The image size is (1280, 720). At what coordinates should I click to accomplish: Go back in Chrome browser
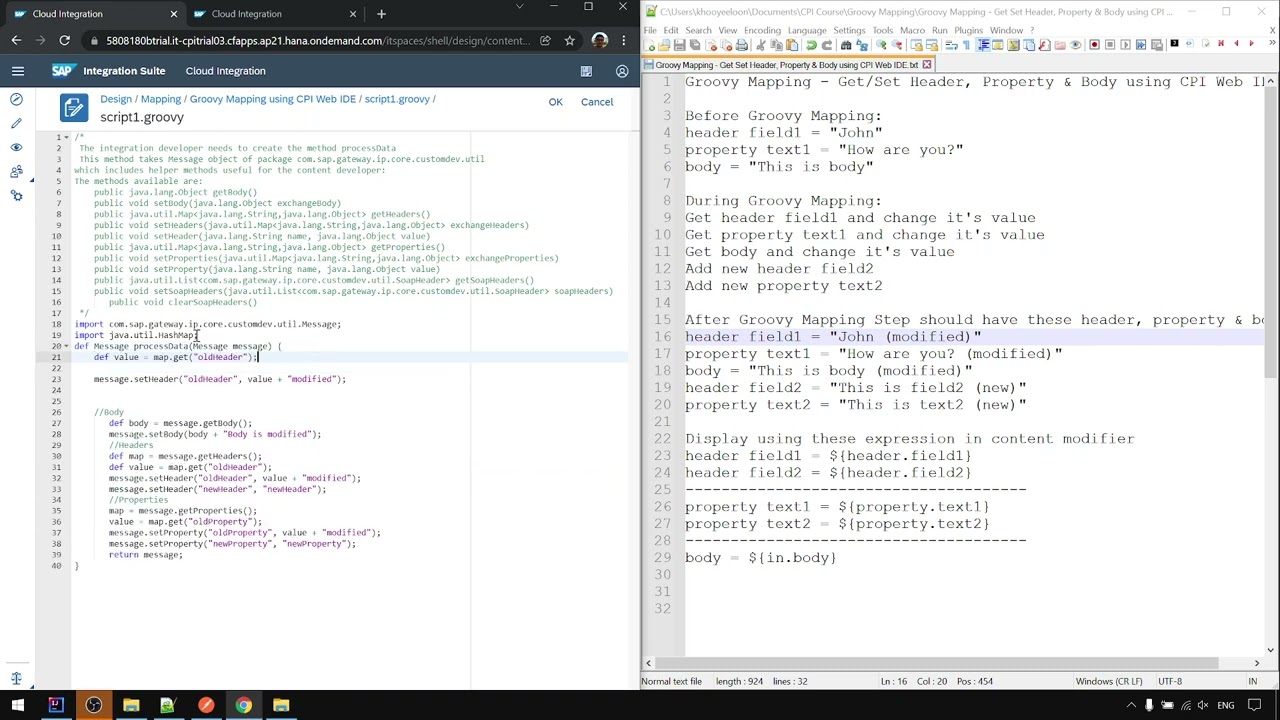[x=16, y=41]
